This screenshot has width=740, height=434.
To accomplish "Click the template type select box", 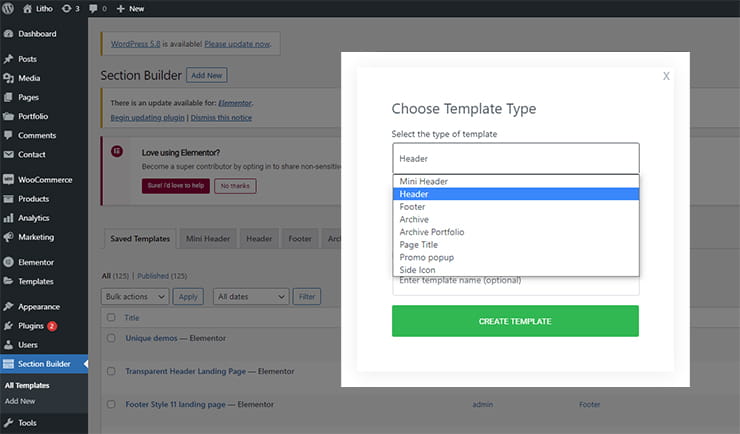I will (x=515, y=159).
